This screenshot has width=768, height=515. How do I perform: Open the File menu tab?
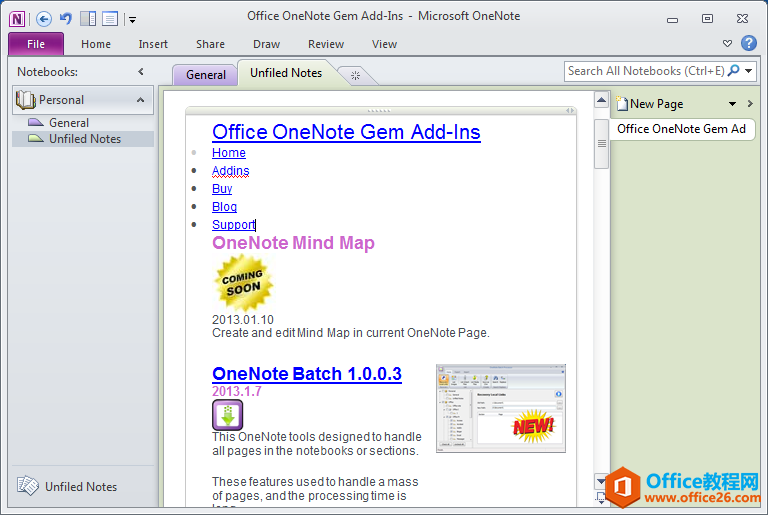pyautogui.click(x=36, y=44)
